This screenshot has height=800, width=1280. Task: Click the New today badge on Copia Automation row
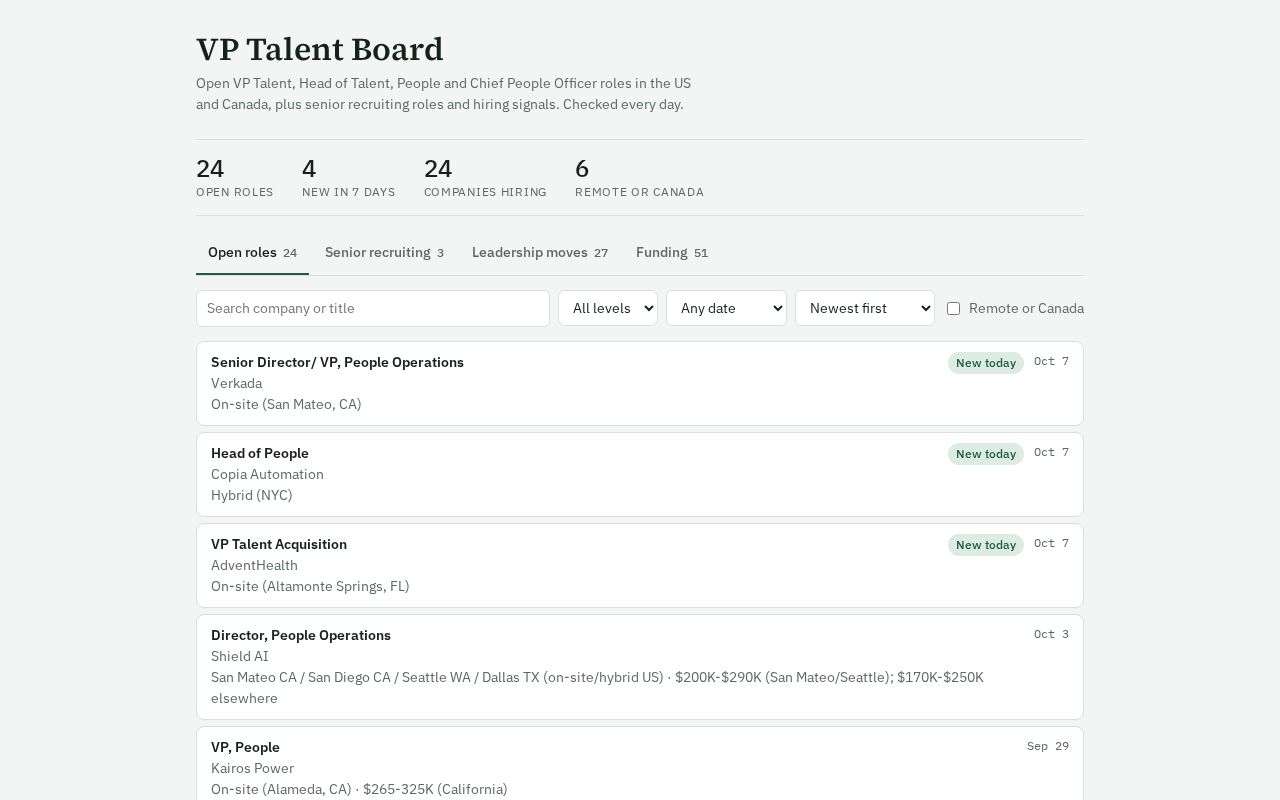click(x=986, y=454)
